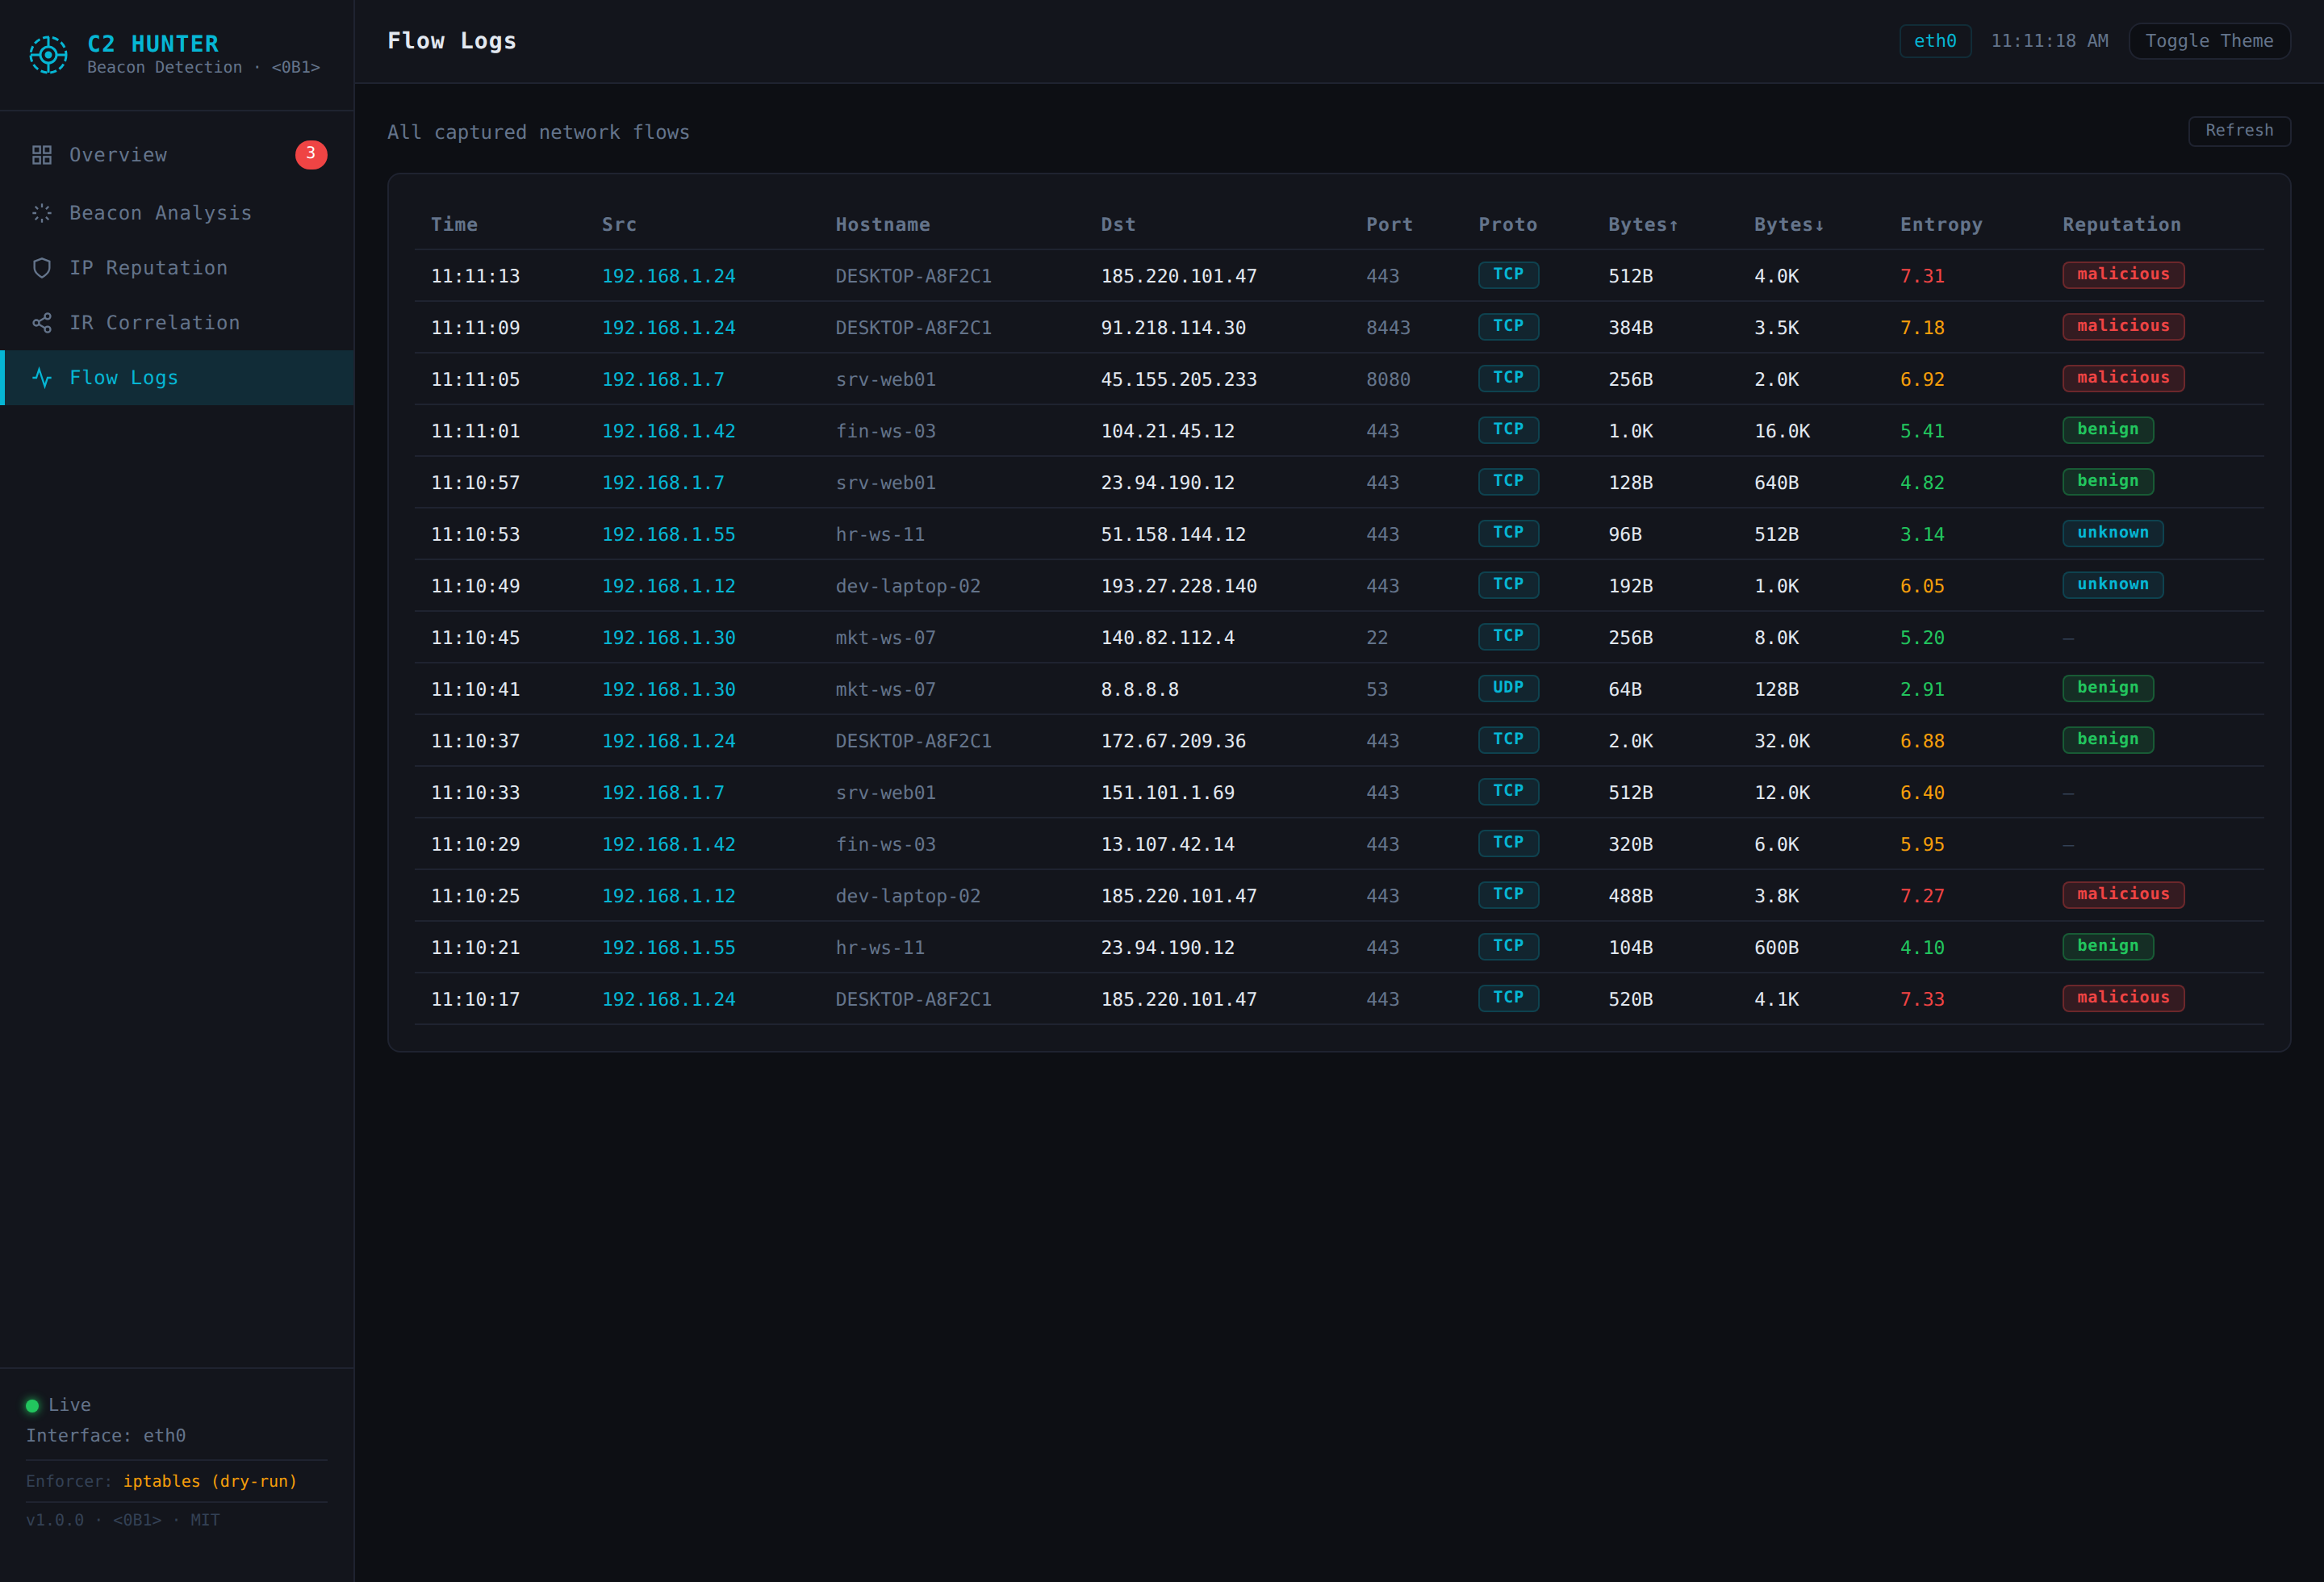Click the IR Correlation share-nodes icon

coord(41,323)
